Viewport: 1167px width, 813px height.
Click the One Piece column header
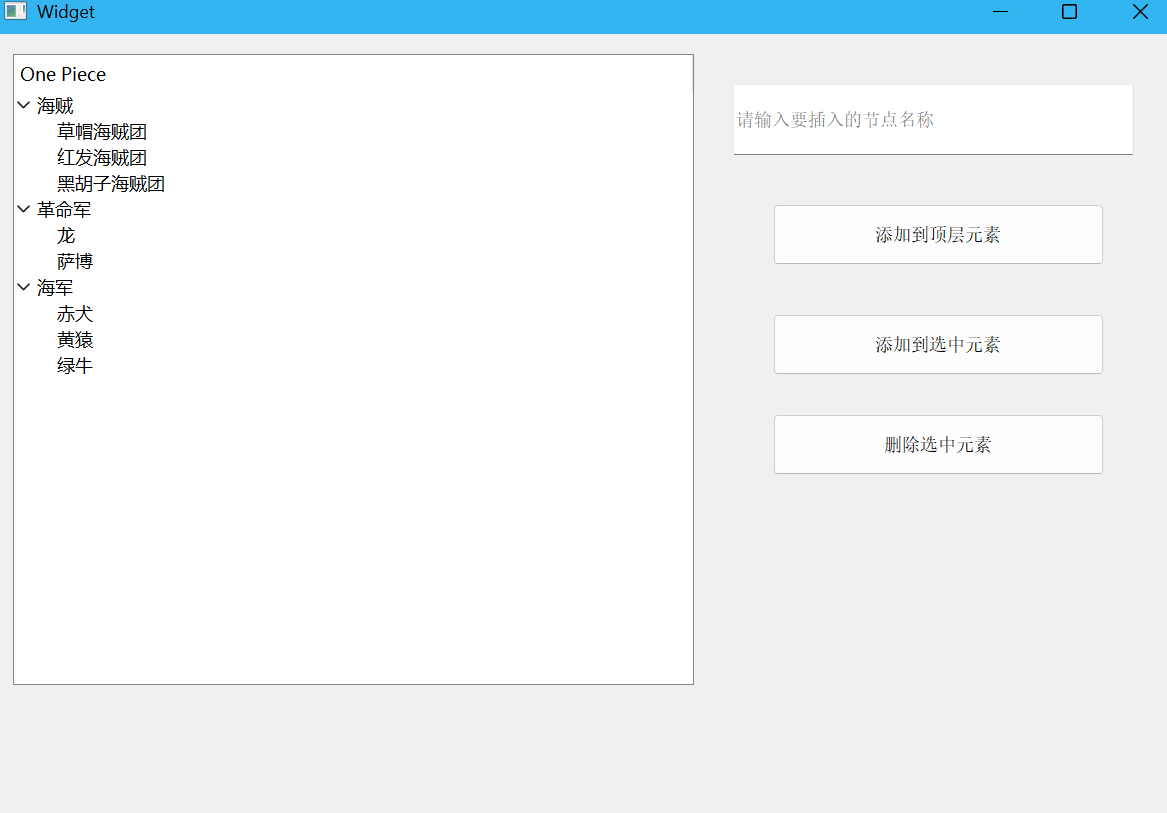click(354, 74)
